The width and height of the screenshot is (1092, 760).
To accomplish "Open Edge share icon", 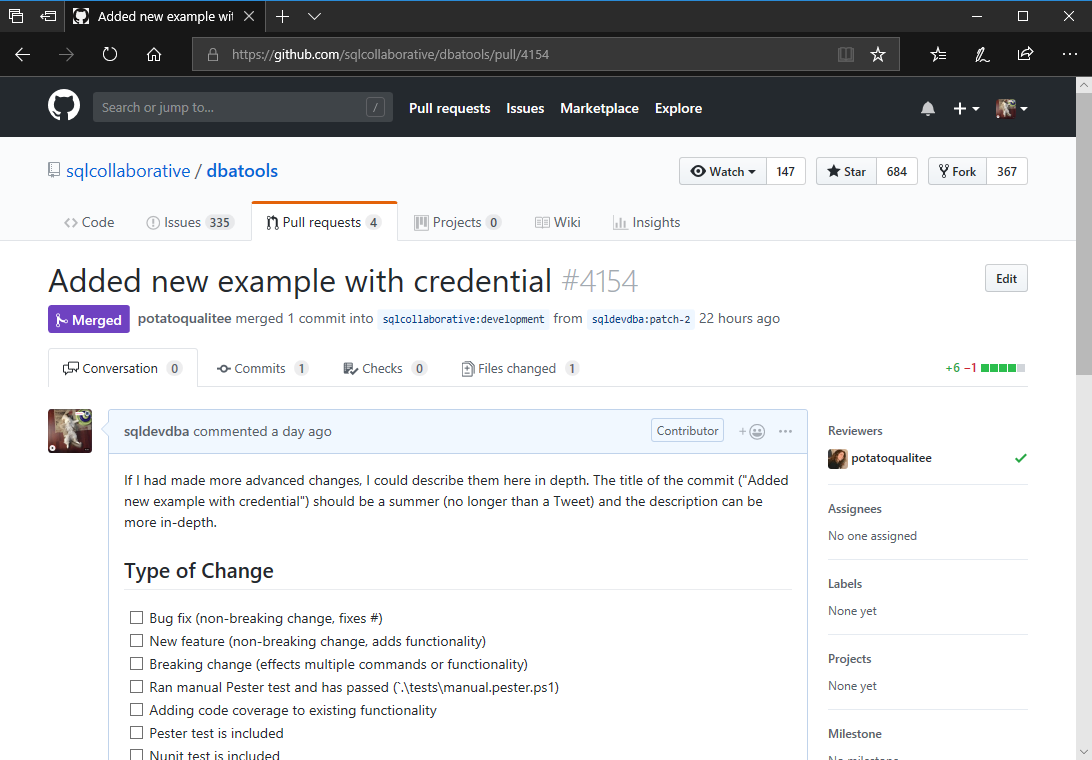I will pos(1025,55).
